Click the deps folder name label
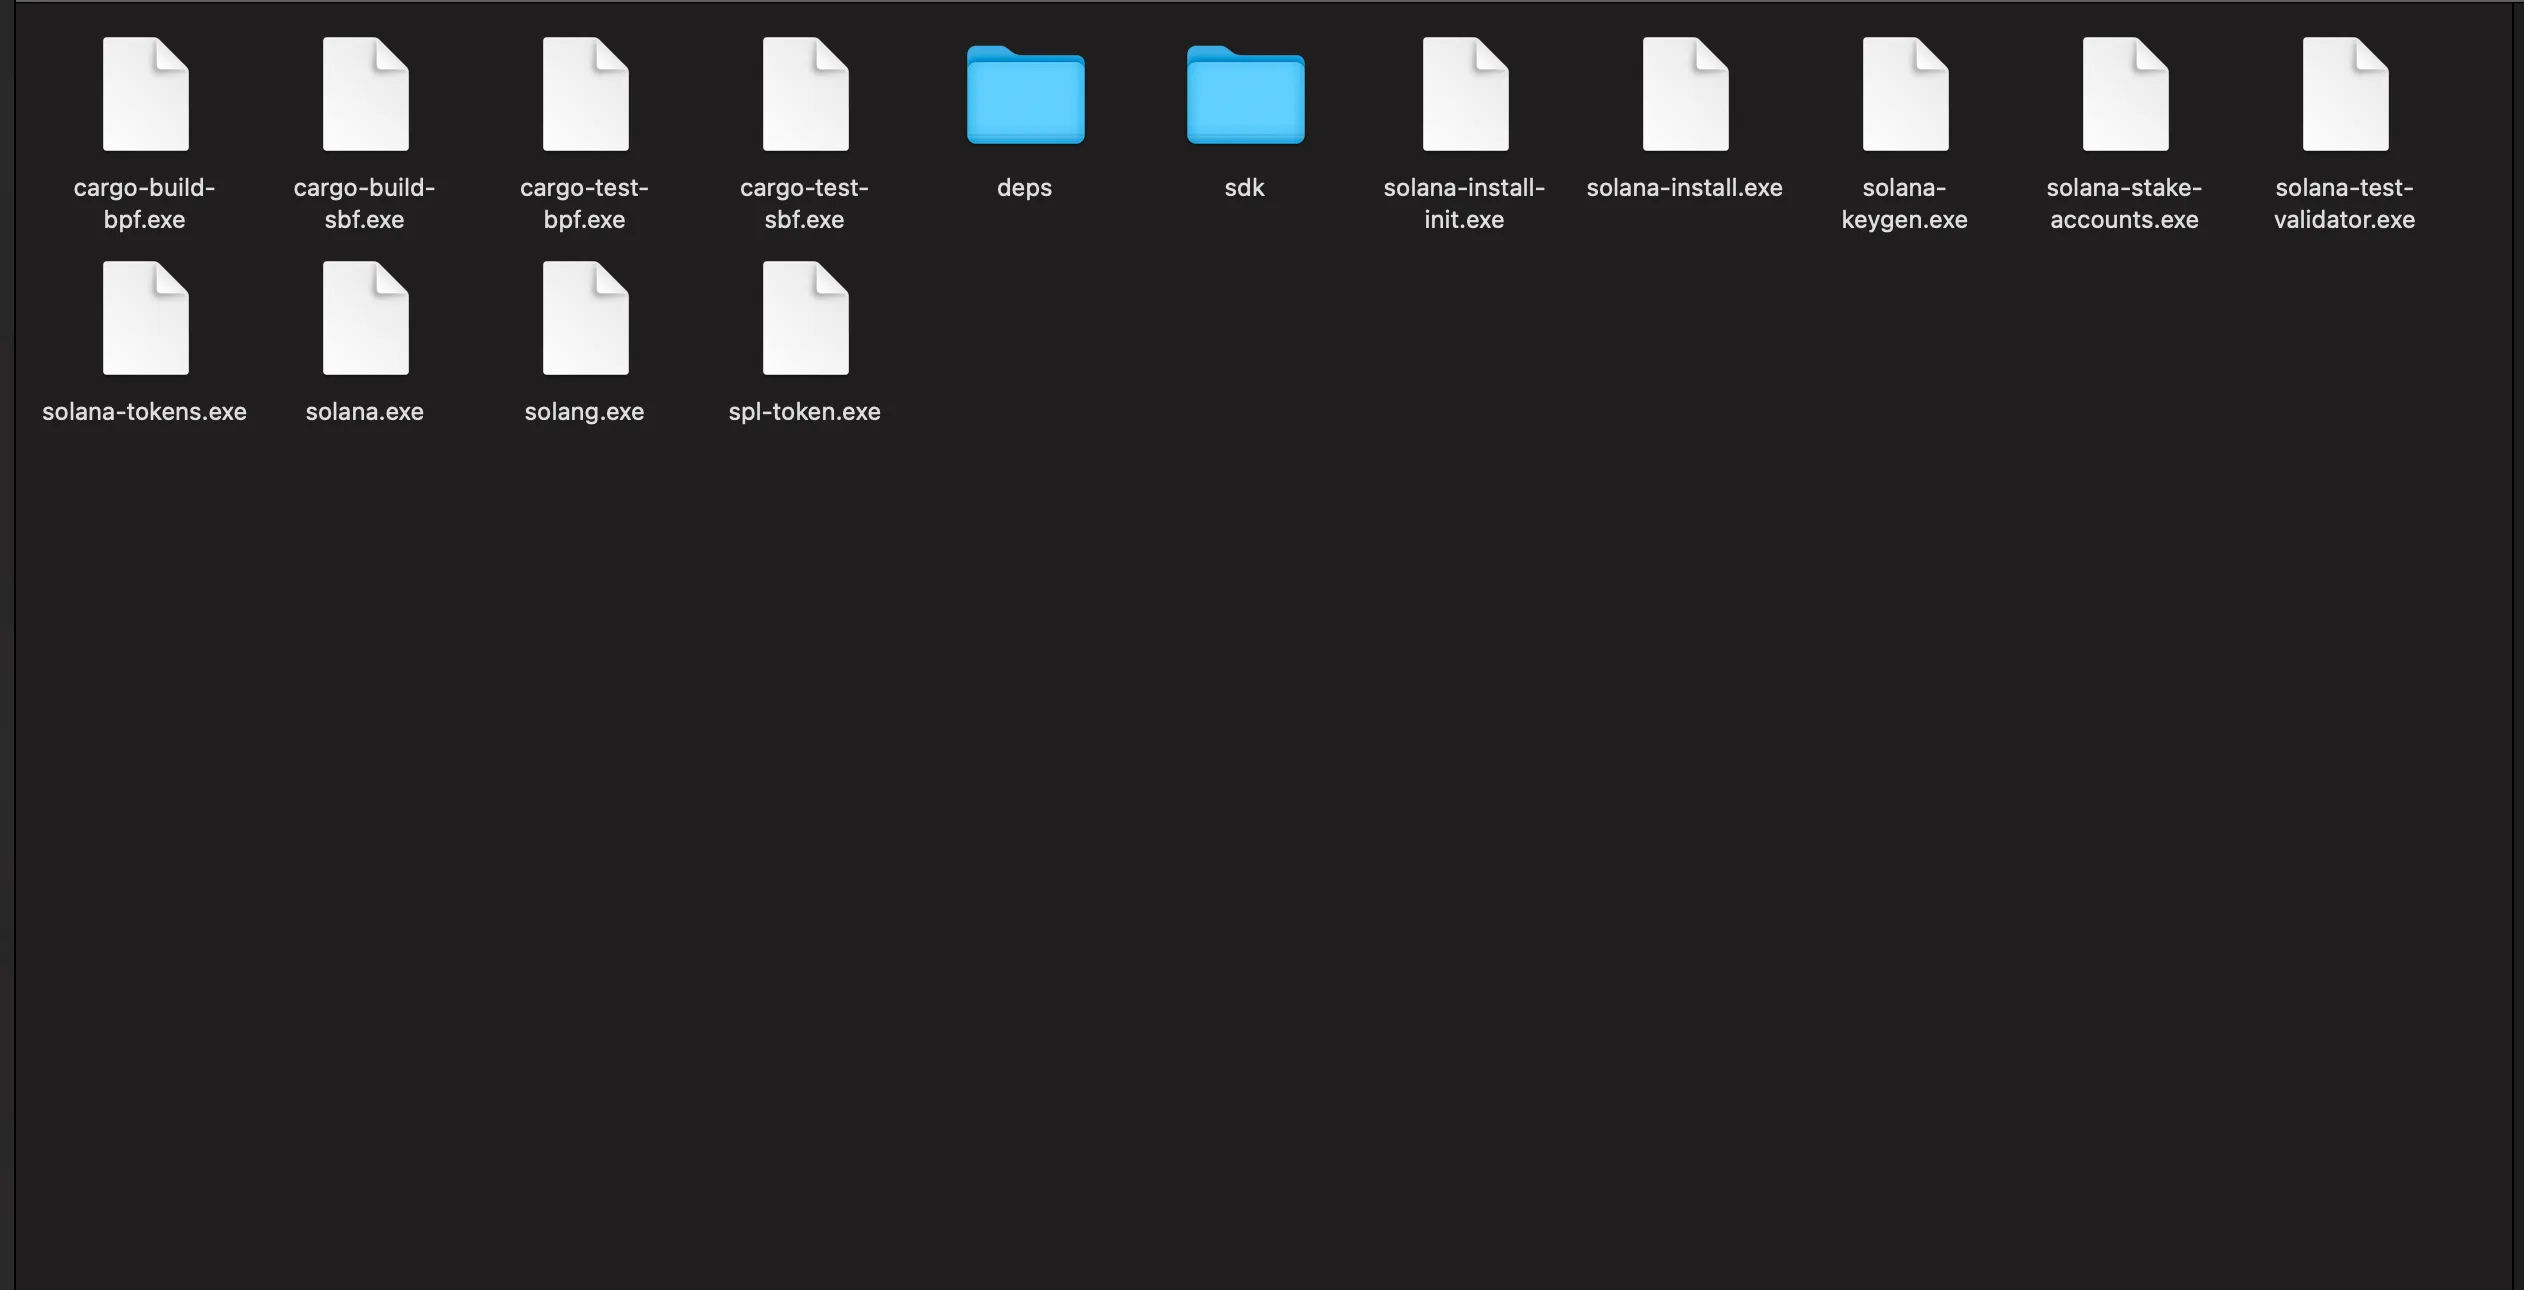2524x1290 pixels. [x=1023, y=187]
